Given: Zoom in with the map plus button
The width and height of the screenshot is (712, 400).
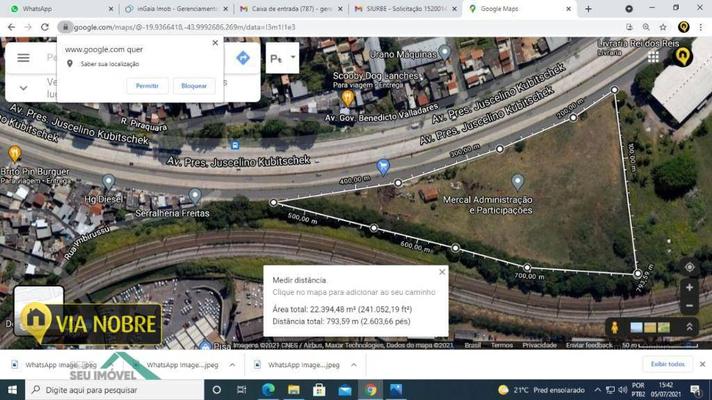Looking at the screenshot, I should [x=689, y=287].
